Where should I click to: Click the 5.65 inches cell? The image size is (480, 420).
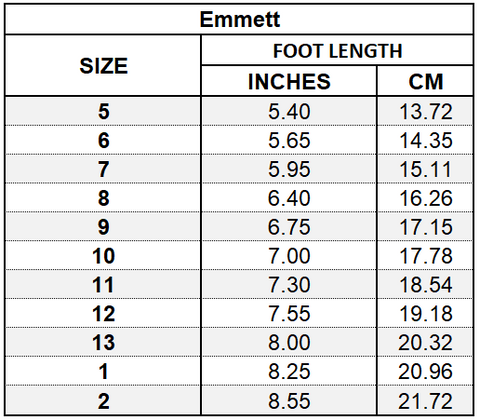[x=289, y=140]
